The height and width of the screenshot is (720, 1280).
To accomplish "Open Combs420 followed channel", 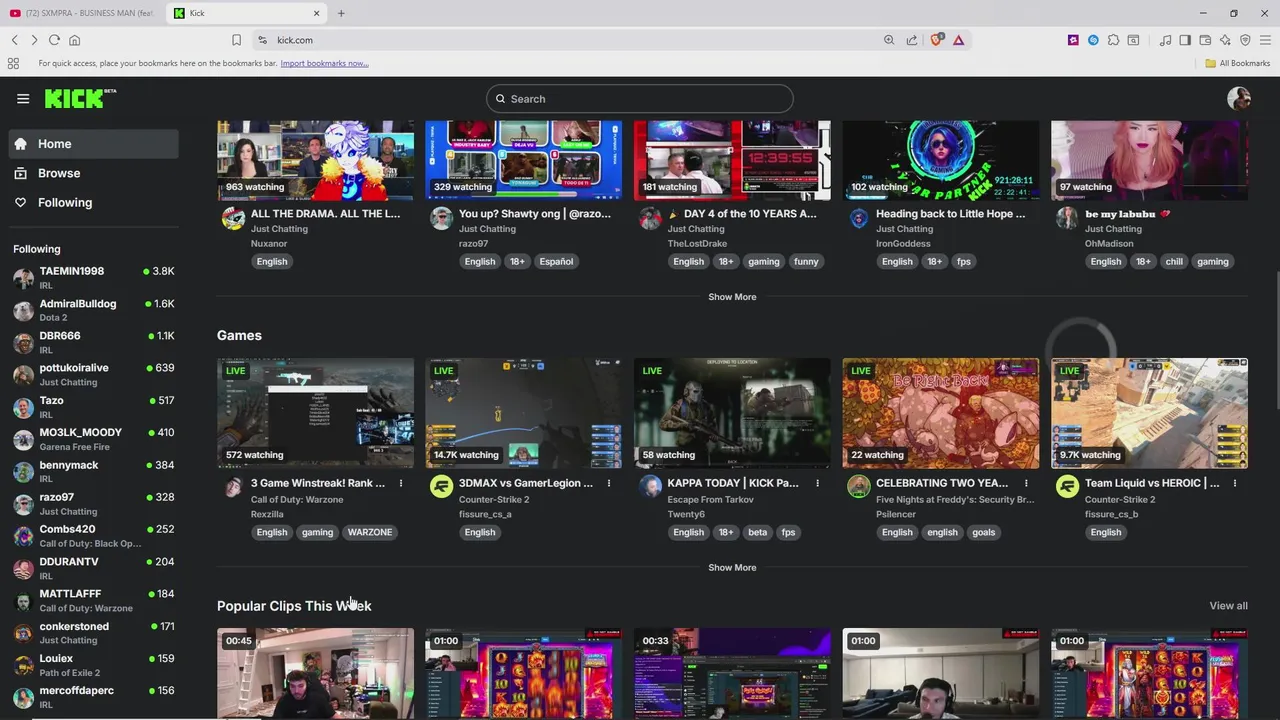I will click(x=94, y=536).
